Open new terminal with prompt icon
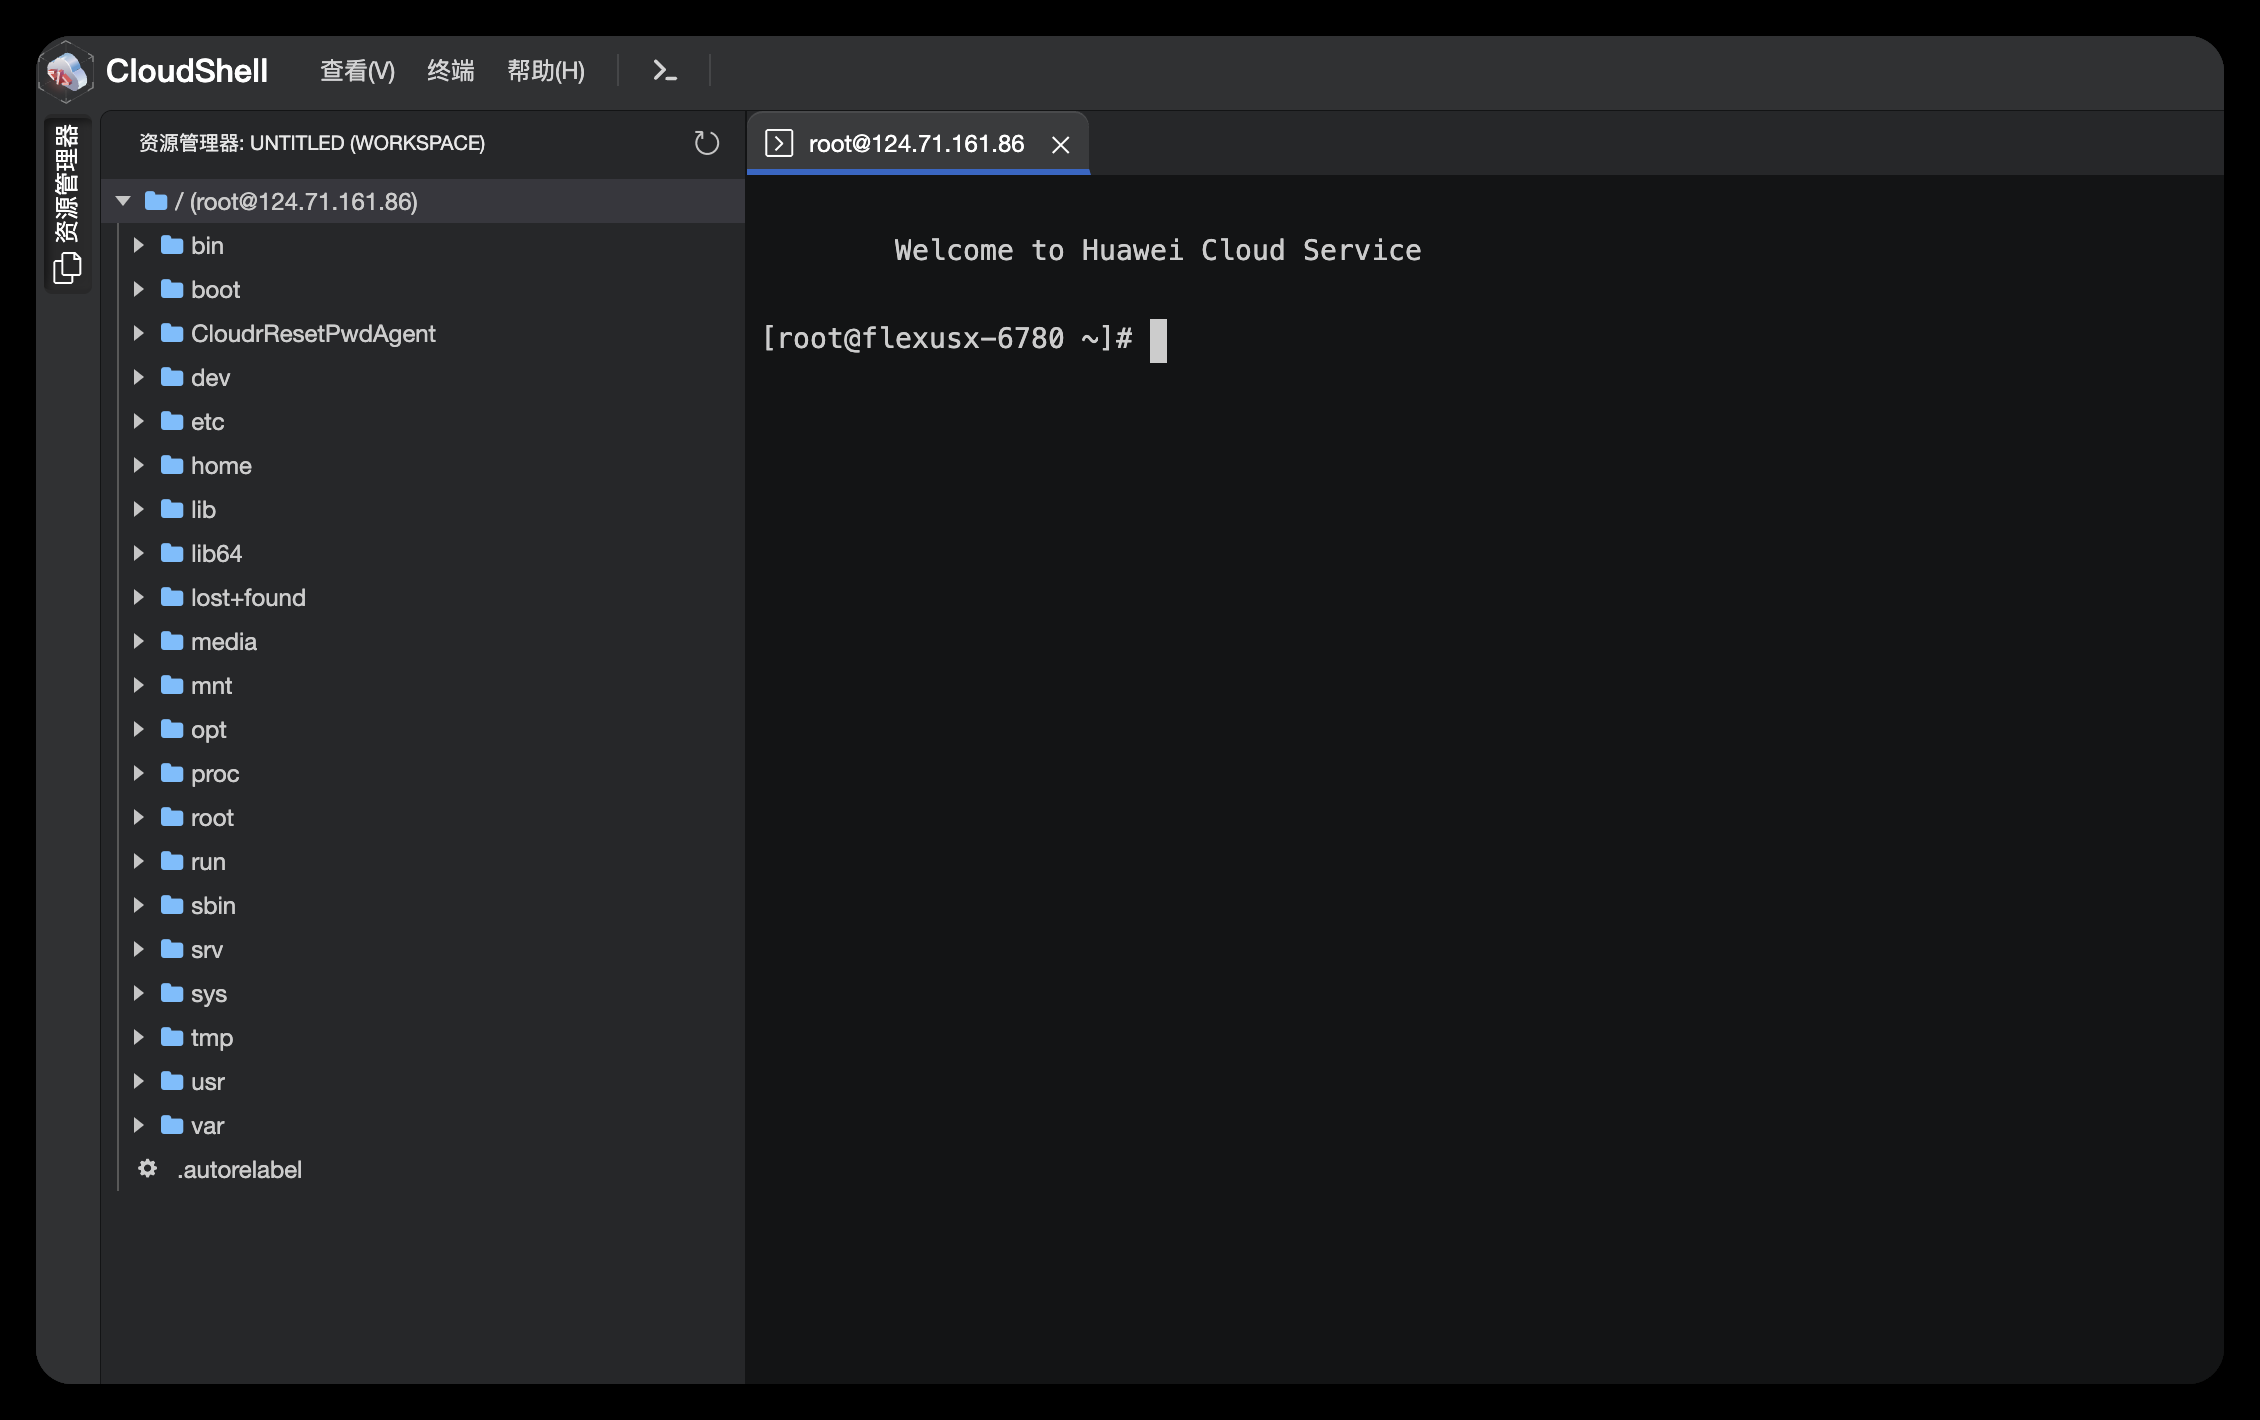 (664, 71)
